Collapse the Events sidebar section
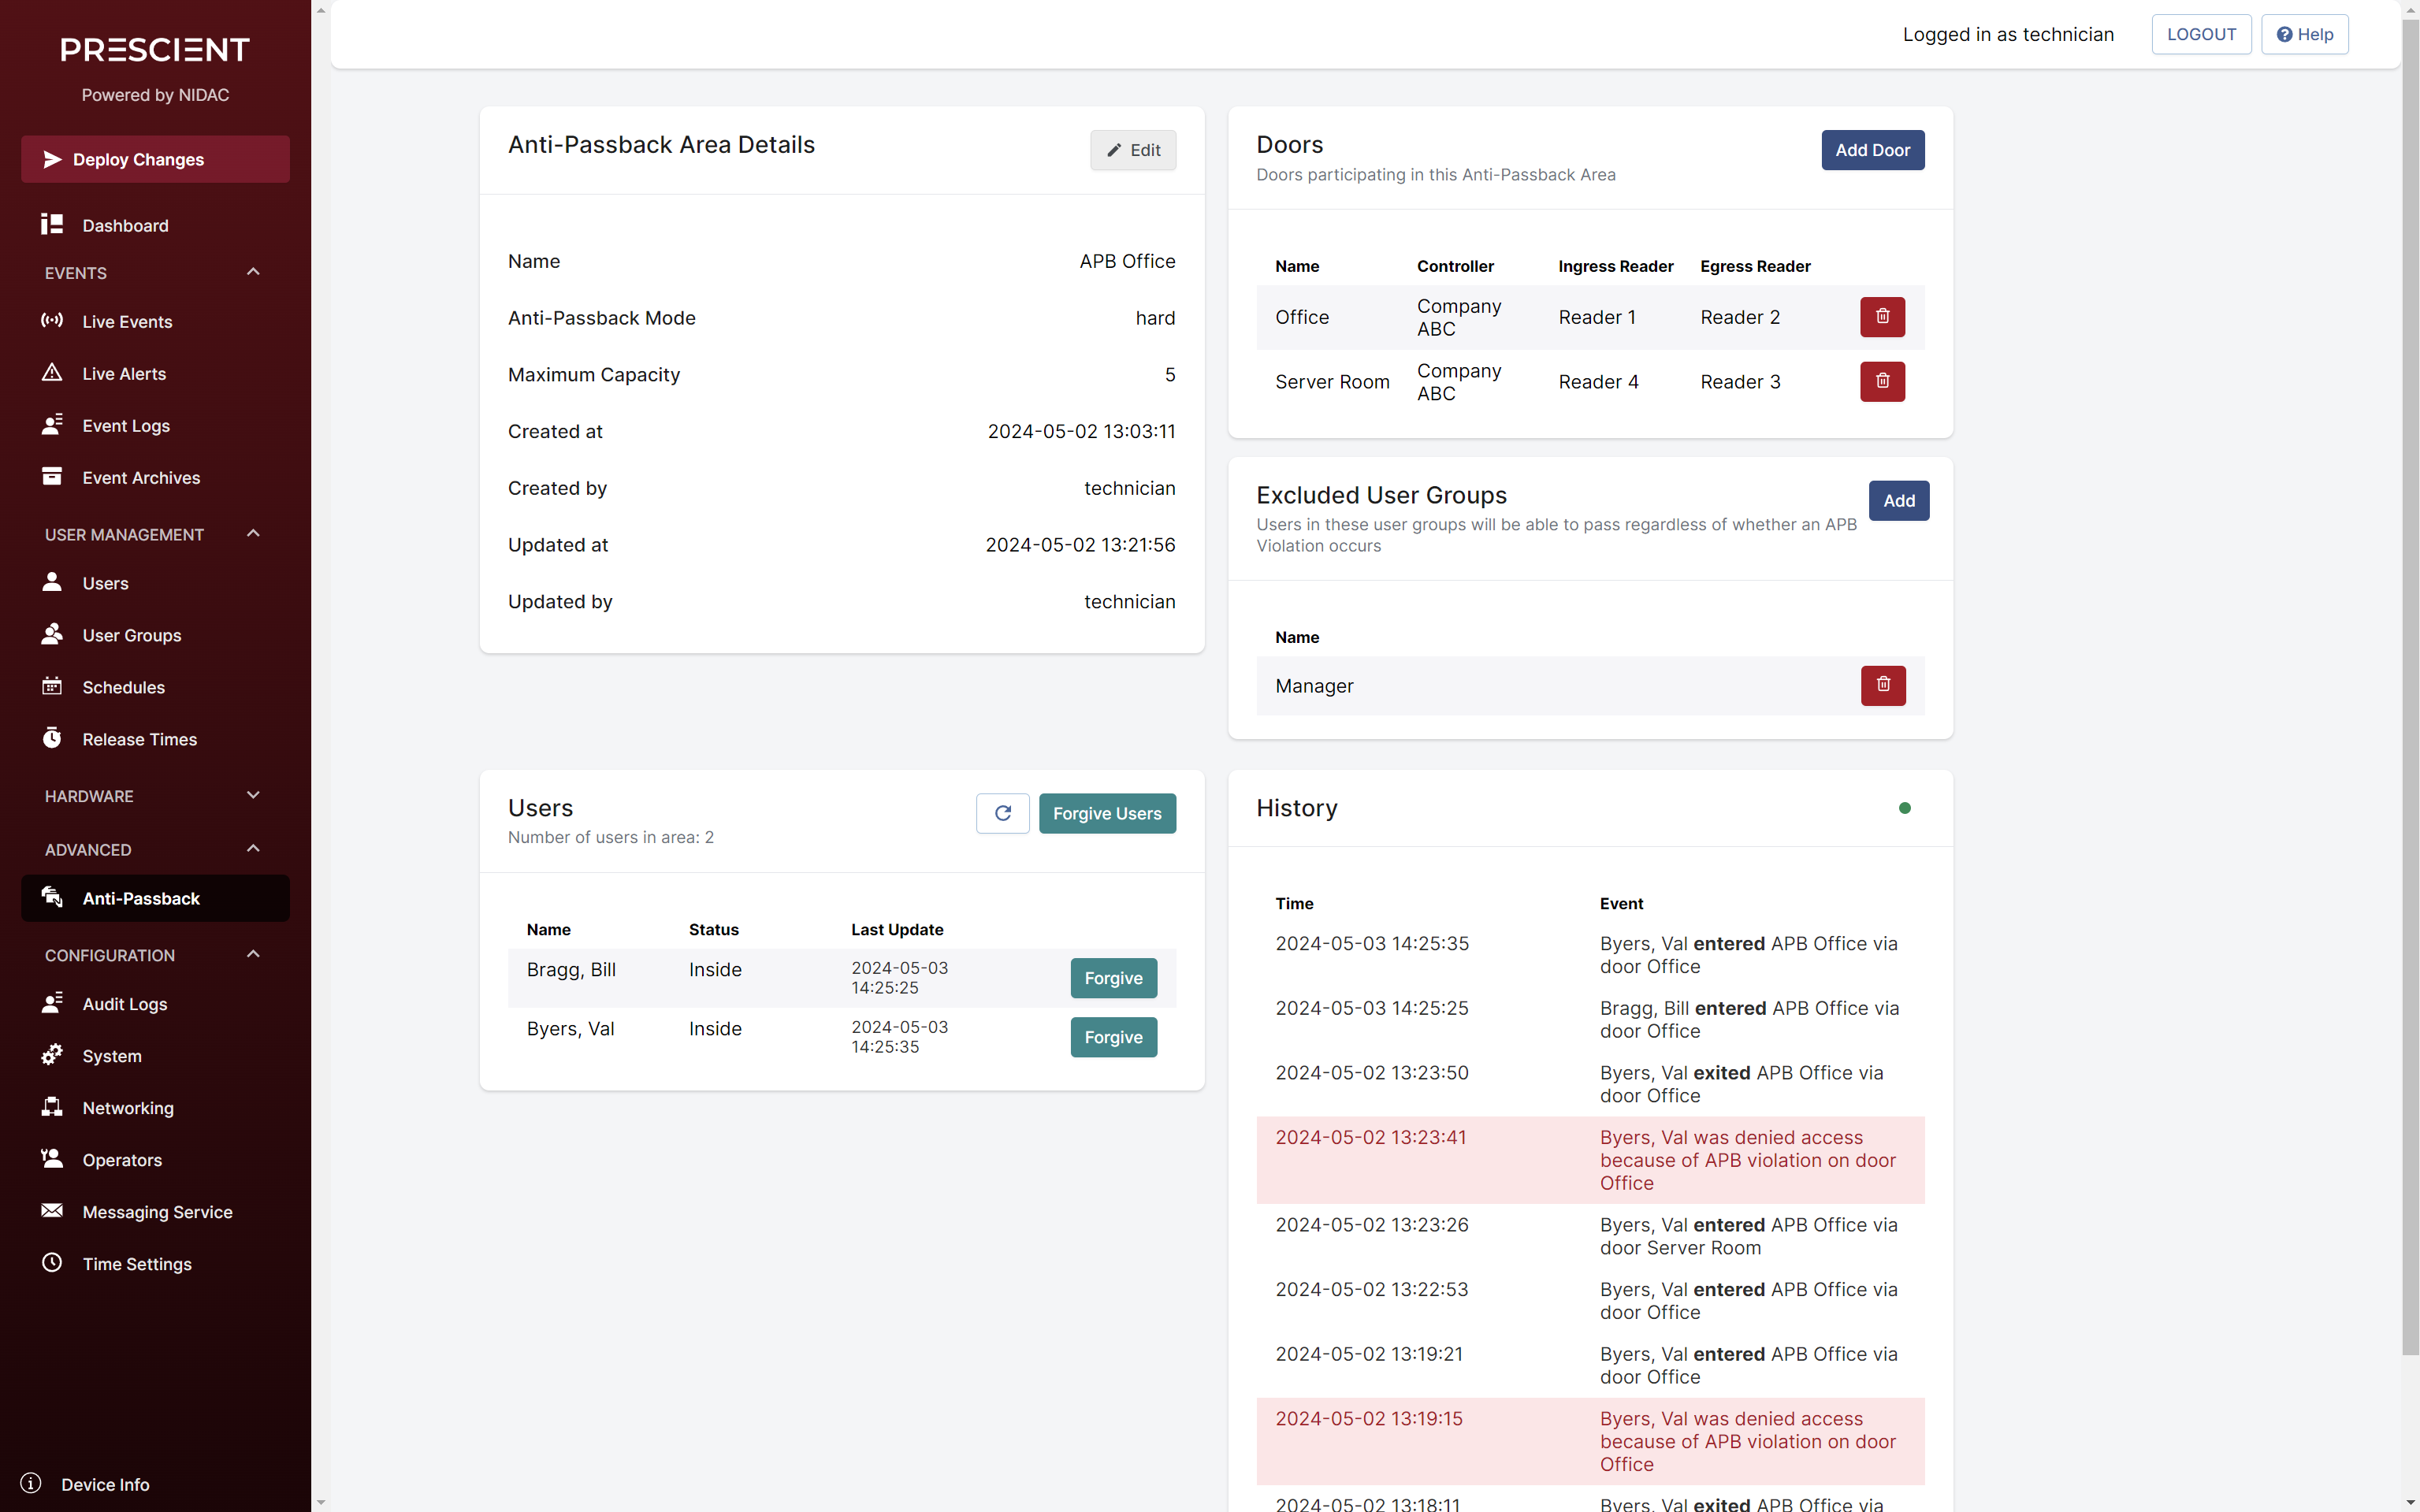Screen dimensions: 2420x1512 pos(253,272)
